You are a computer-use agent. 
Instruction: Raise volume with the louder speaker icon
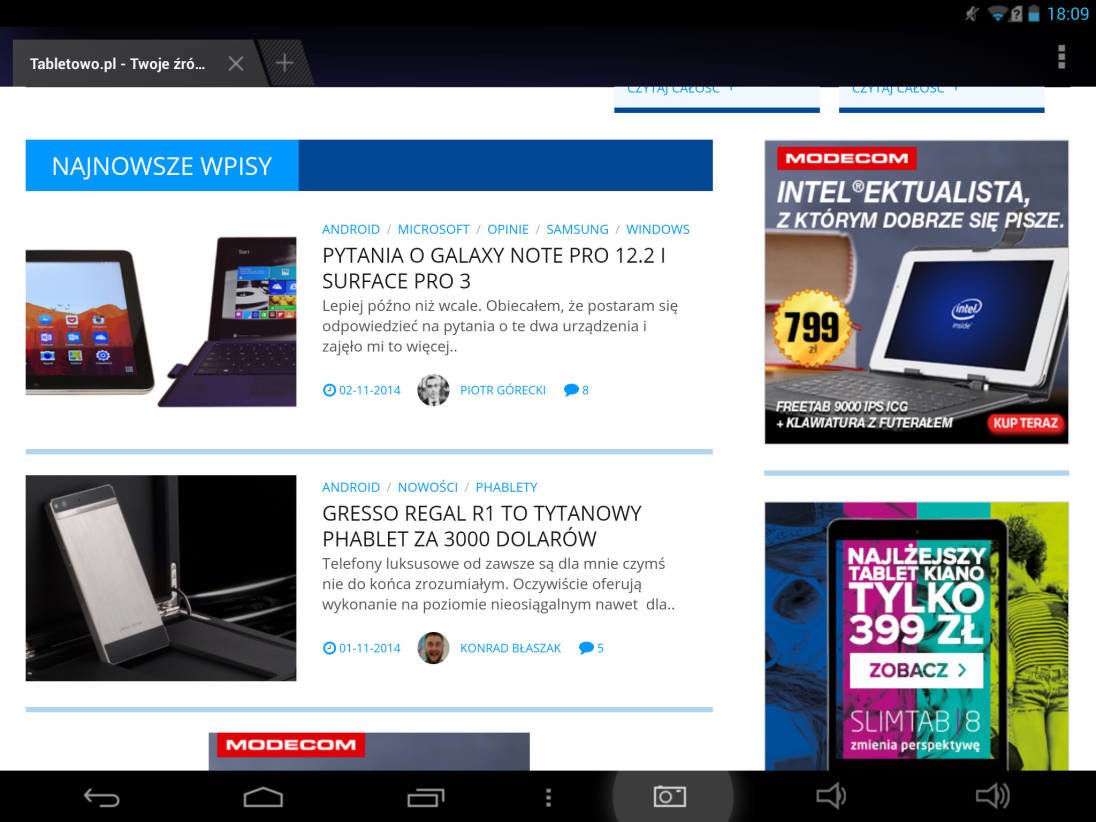(993, 795)
